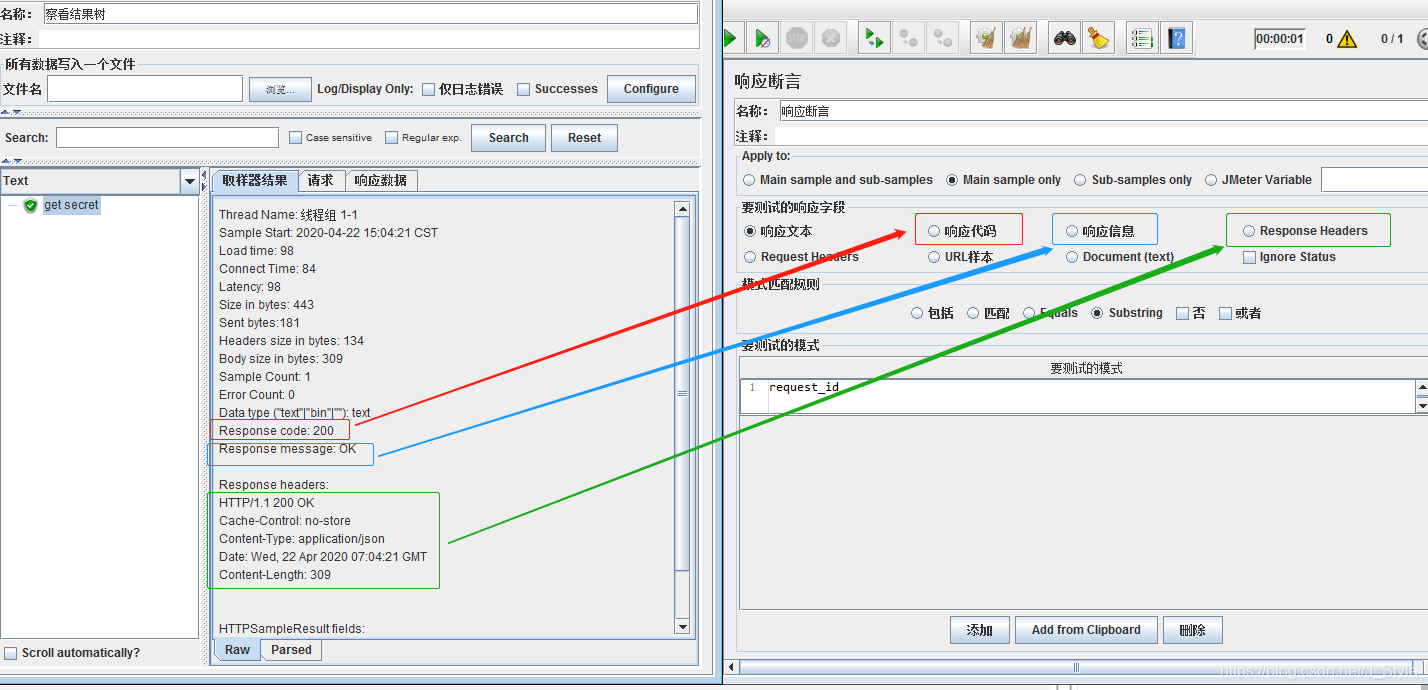Image resolution: width=1428 pixels, height=690 pixels.
Task: Click the Stop test icon
Action: (797, 38)
